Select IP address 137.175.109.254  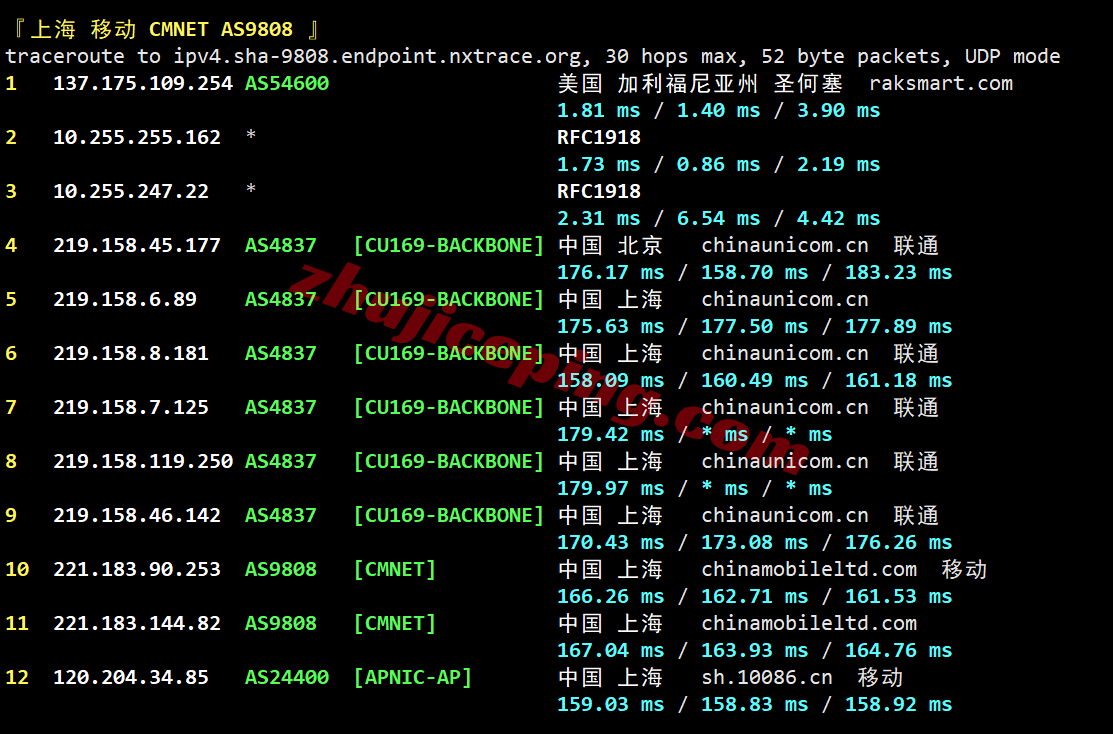click(x=143, y=84)
